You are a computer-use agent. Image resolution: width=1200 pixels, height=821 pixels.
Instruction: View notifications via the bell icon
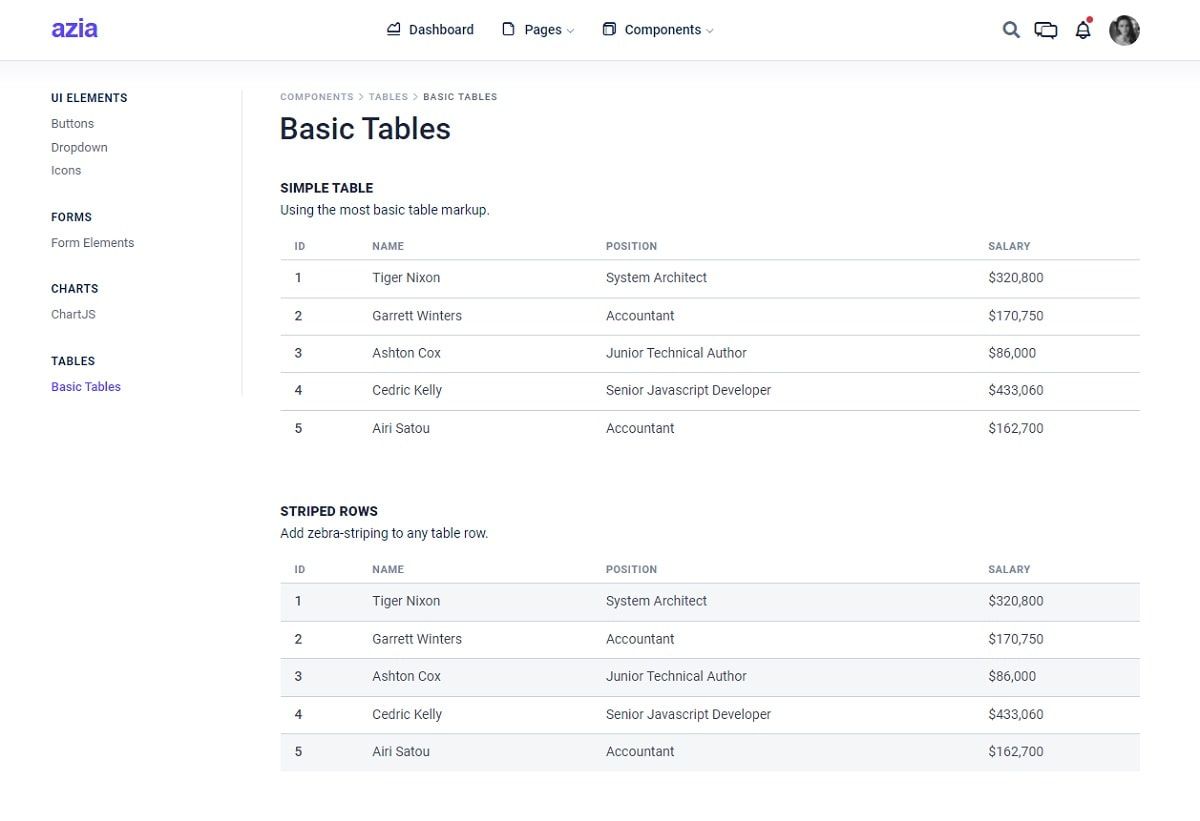coord(1081,30)
